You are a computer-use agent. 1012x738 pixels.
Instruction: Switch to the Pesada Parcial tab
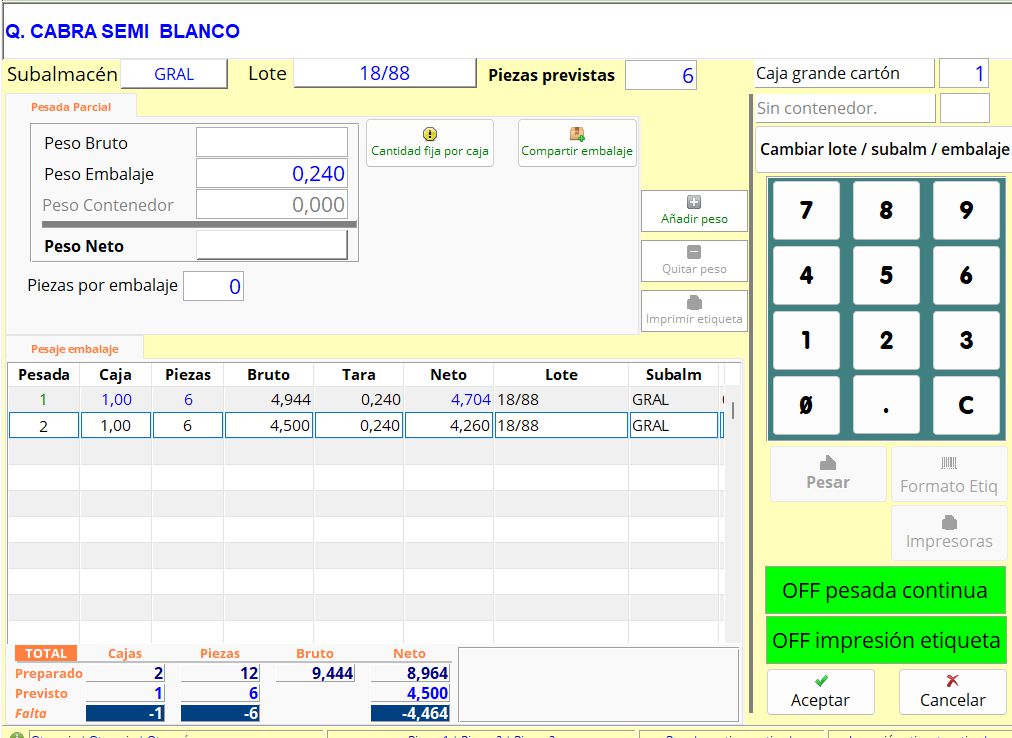pyautogui.click(x=71, y=107)
